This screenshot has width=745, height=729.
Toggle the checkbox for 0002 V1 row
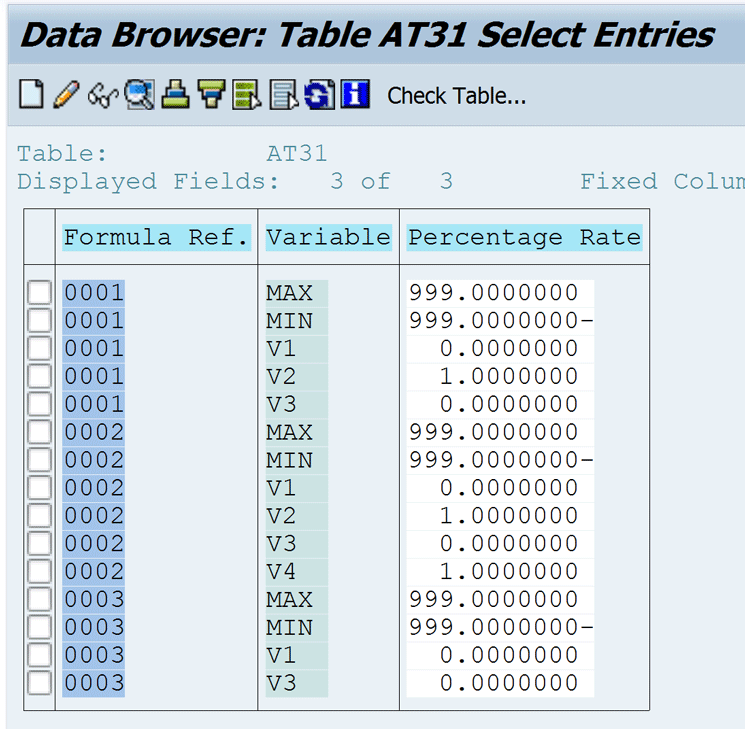[39, 488]
